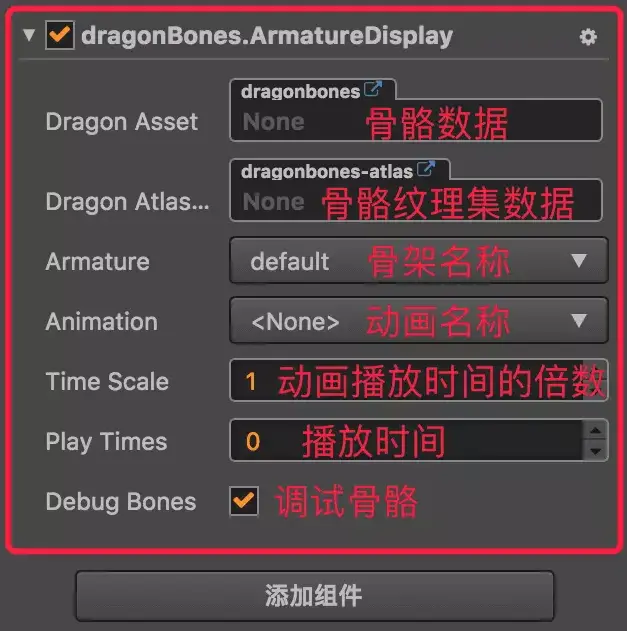Image resolution: width=627 pixels, height=631 pixels.
Task: Click the Dragon Atlas Asset None slot
Action: pyautogui.click(x=416, y=200)
